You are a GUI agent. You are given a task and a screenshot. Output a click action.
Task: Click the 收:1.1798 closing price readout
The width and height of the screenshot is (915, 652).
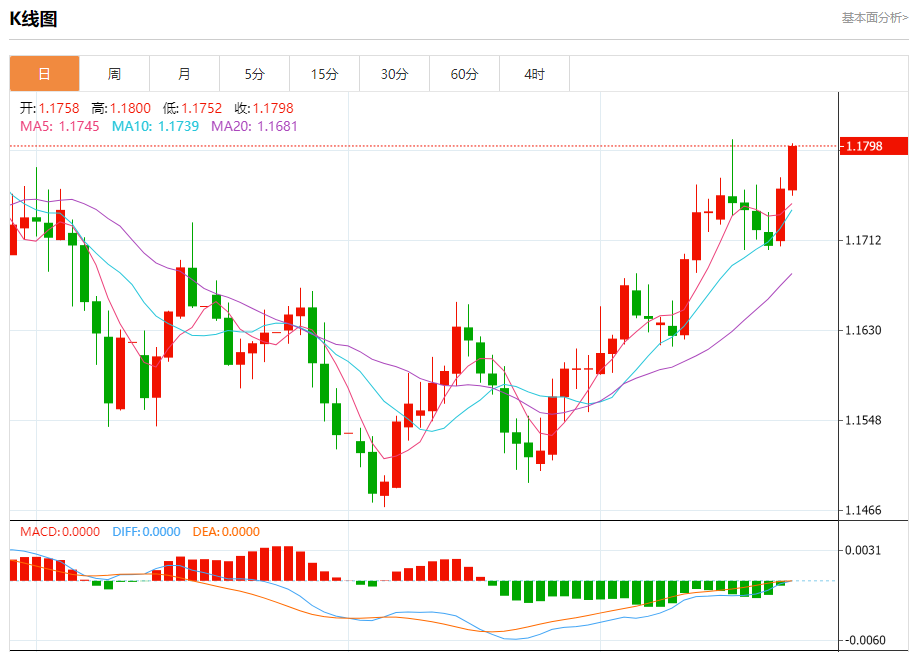click(x=264, y=108)
